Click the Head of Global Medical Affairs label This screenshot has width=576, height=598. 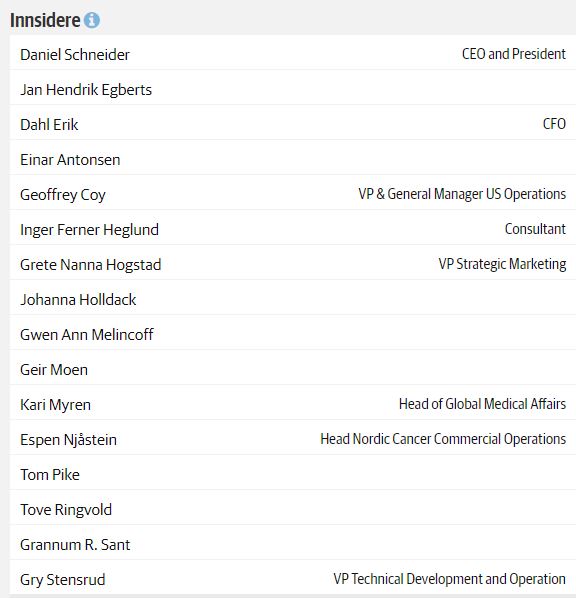tap(482, 404)
